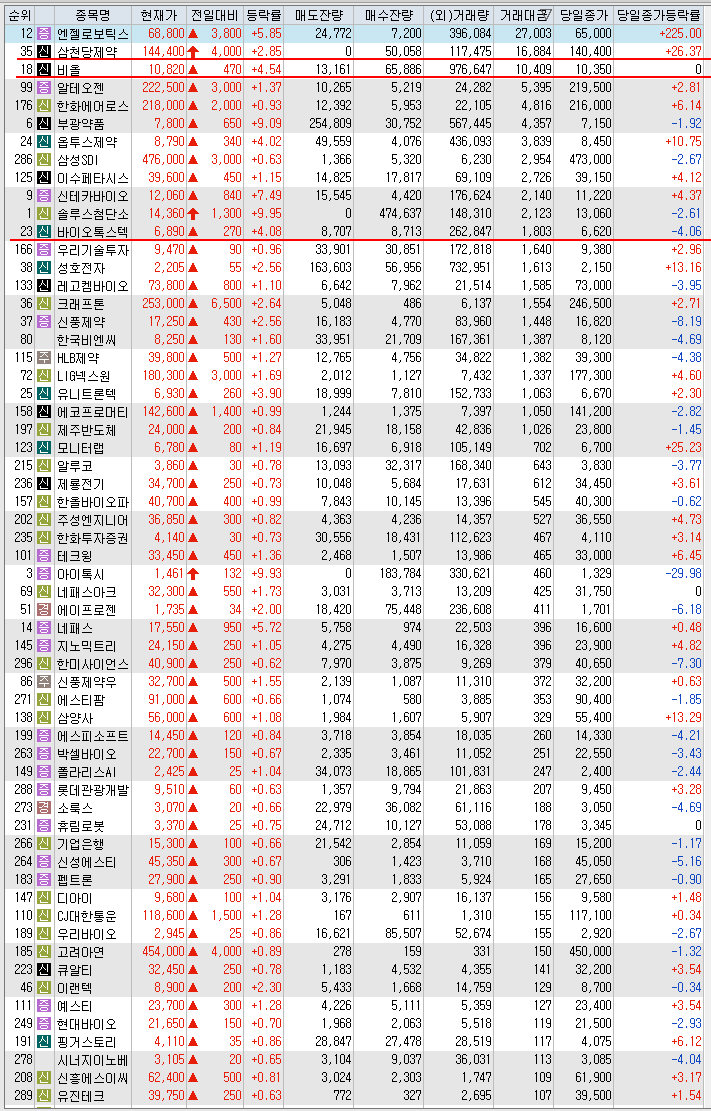Select the CJ대한통운 stock name
This screenshot has width=711, height=1111.
point(86,915)
